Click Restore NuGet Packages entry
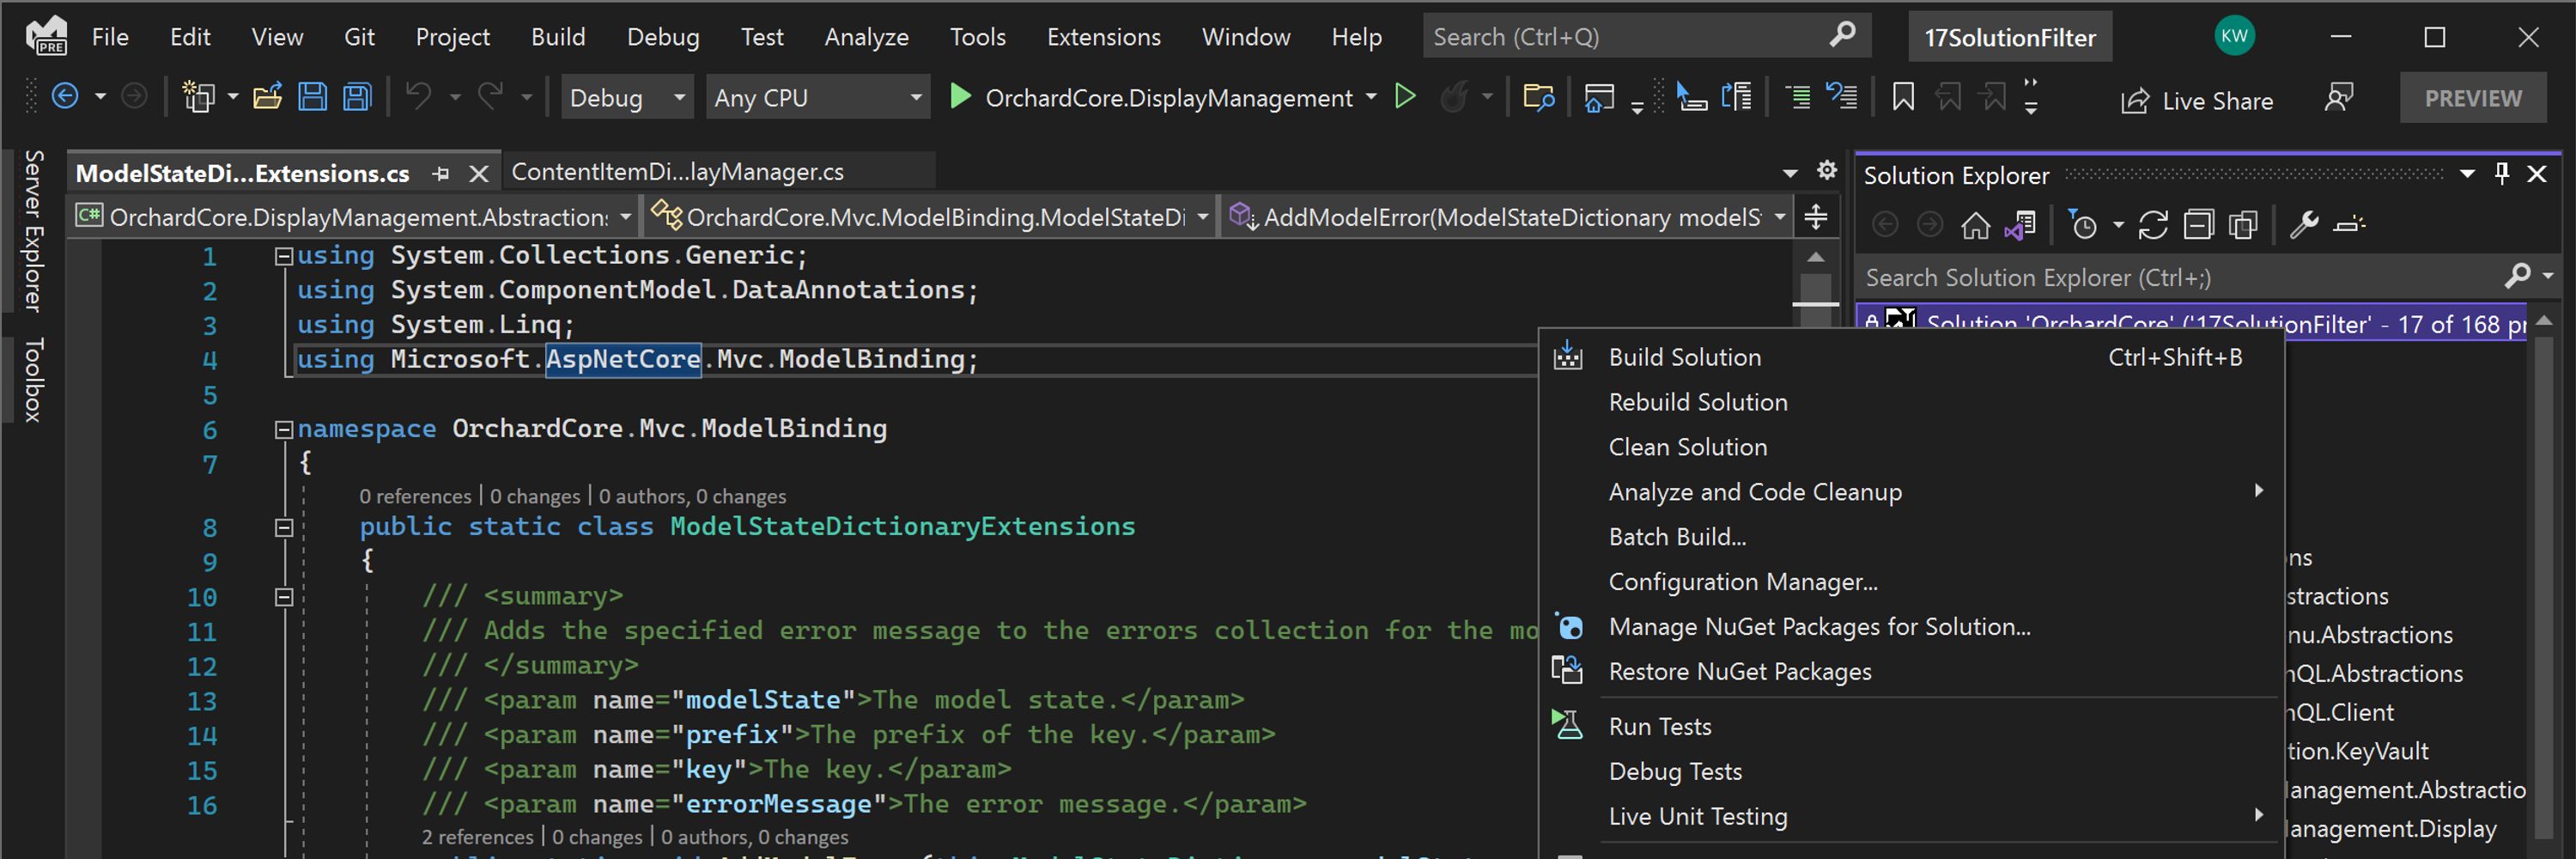 pos(1910,672)
